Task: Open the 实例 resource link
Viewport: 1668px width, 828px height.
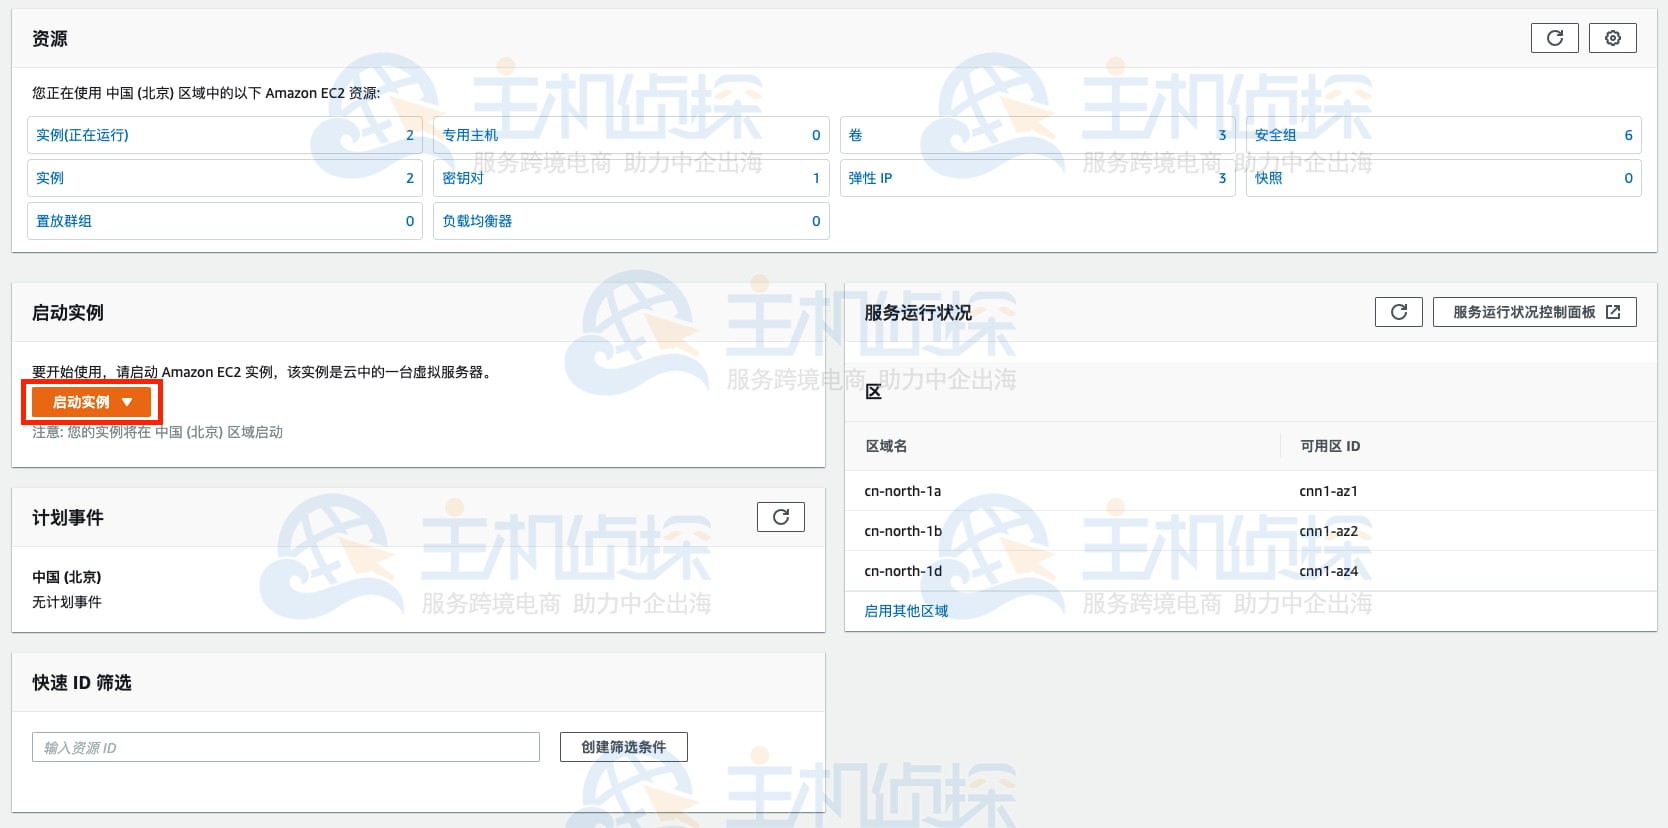Action: (50, 178)
